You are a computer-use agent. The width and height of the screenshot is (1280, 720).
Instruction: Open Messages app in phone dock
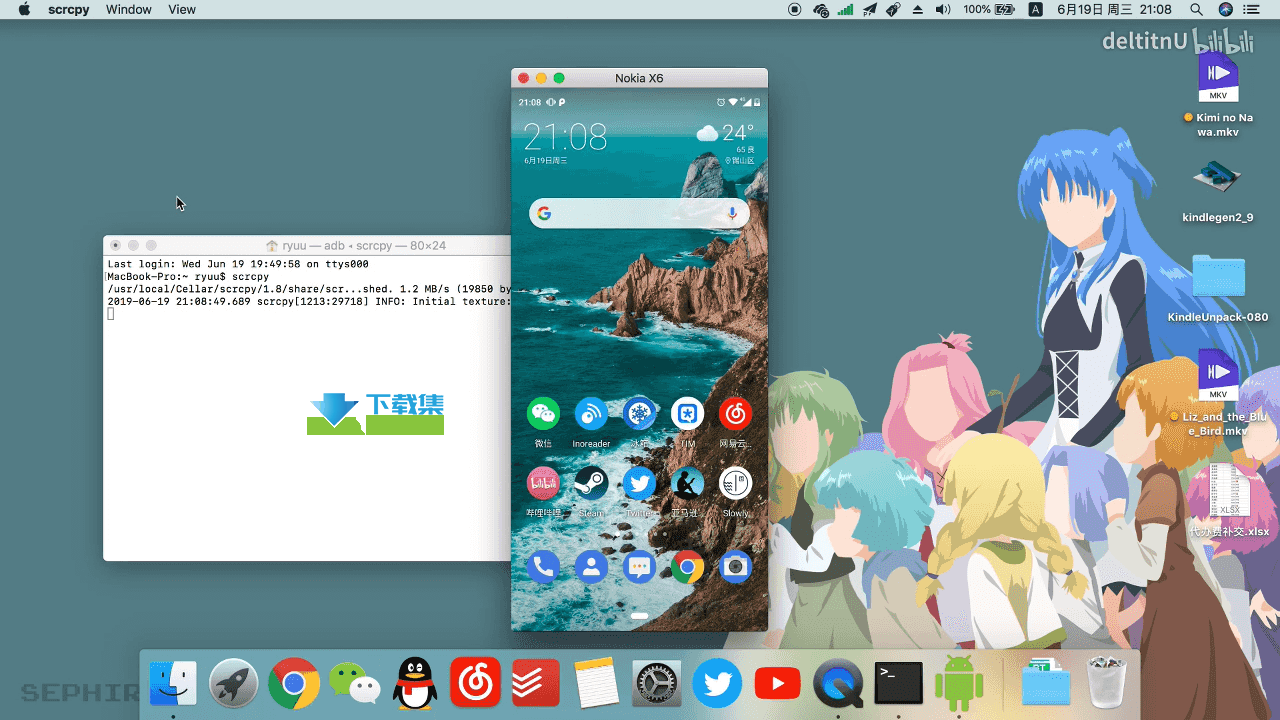click(x=639, y=567)
